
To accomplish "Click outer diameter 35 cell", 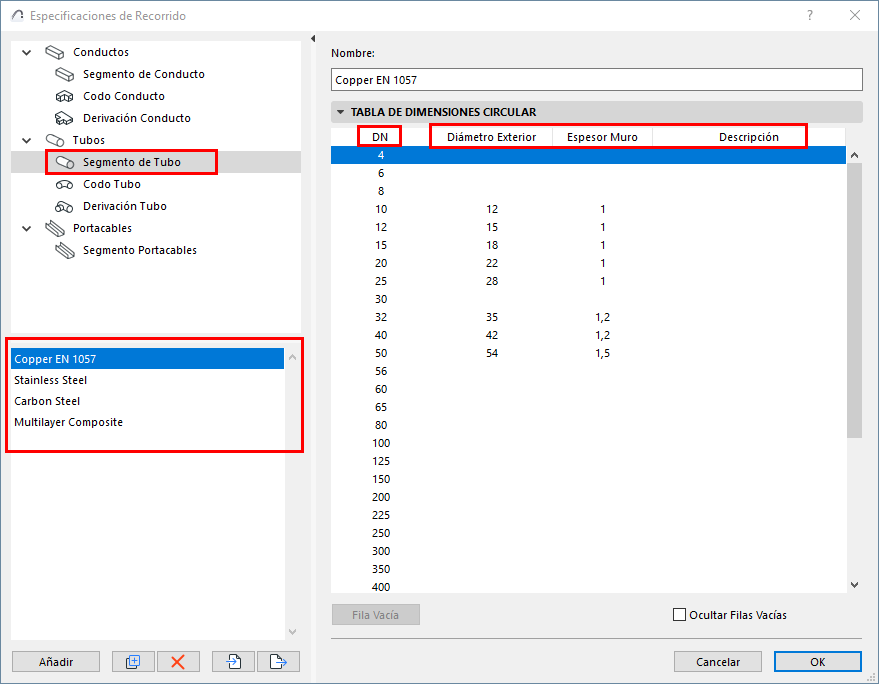I will click(x=492, y=317).
